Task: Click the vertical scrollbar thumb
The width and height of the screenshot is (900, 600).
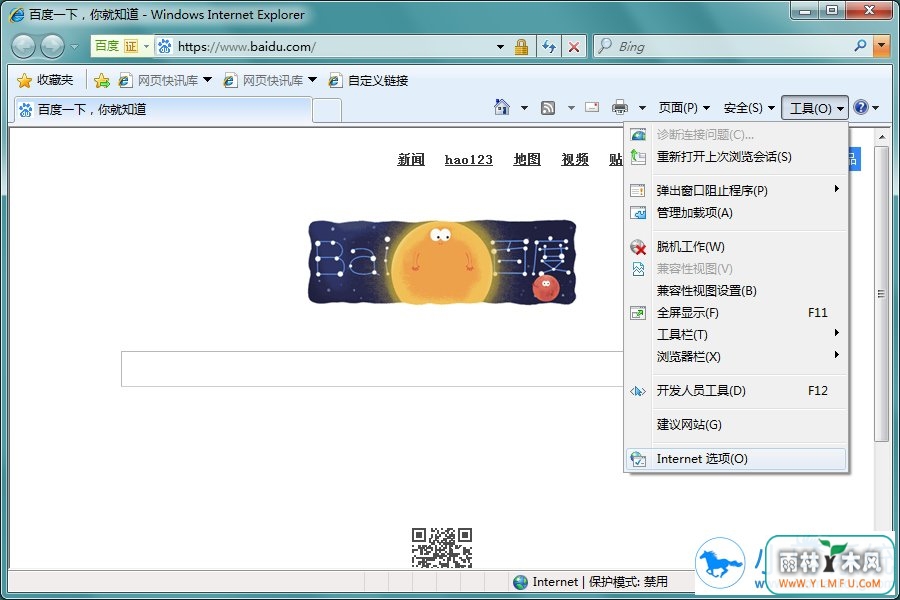Action: click(x=881, y=293)
